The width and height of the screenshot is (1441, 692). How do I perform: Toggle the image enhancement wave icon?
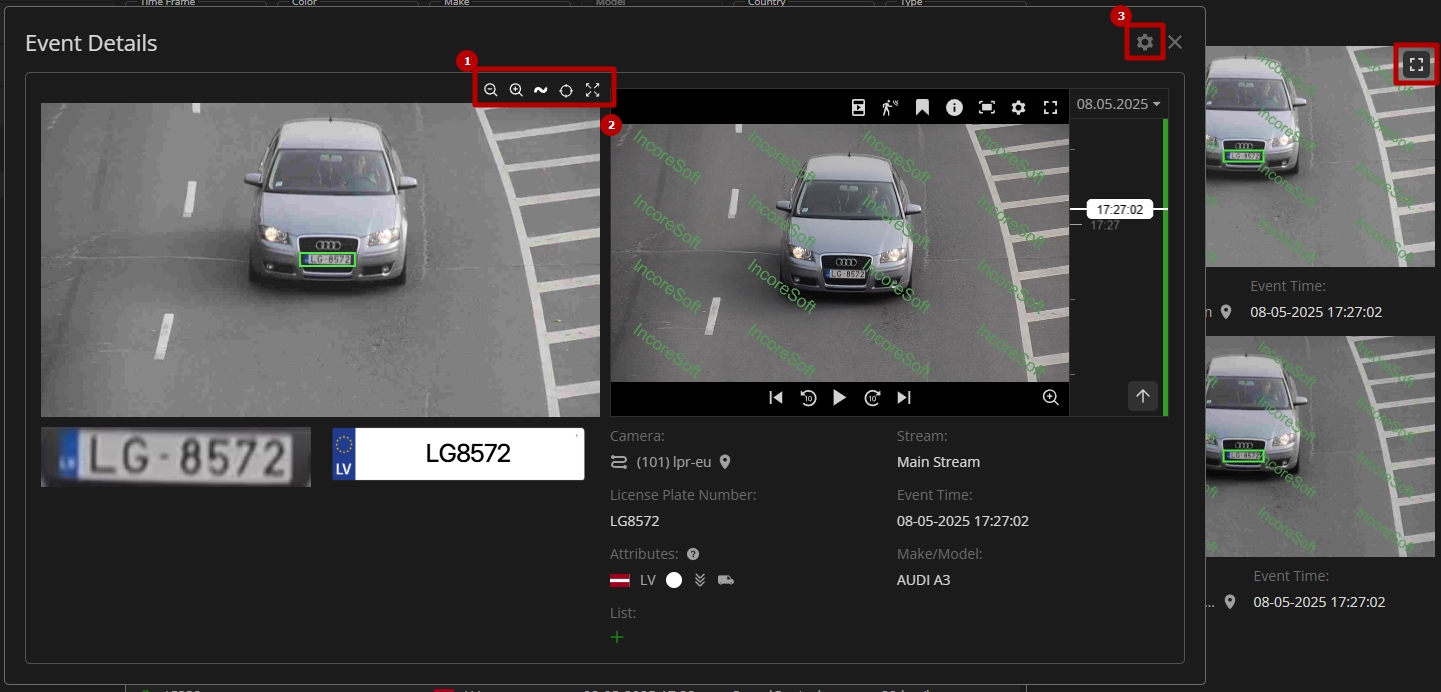(x=541, y=90)
